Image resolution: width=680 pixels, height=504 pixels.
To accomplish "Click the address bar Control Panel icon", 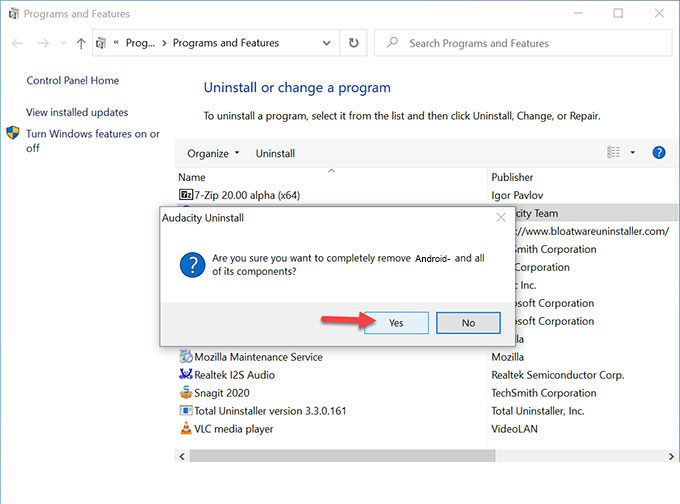I will click(x=101, y=43).
